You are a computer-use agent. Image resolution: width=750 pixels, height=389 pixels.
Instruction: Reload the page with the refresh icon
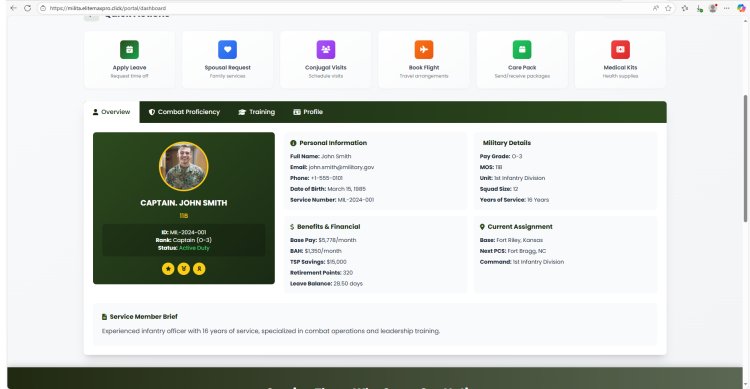[27, 8]
